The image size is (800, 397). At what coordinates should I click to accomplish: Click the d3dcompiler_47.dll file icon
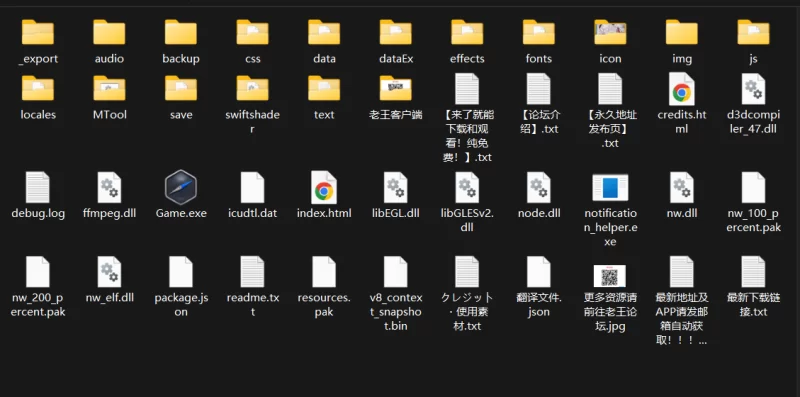754,89
